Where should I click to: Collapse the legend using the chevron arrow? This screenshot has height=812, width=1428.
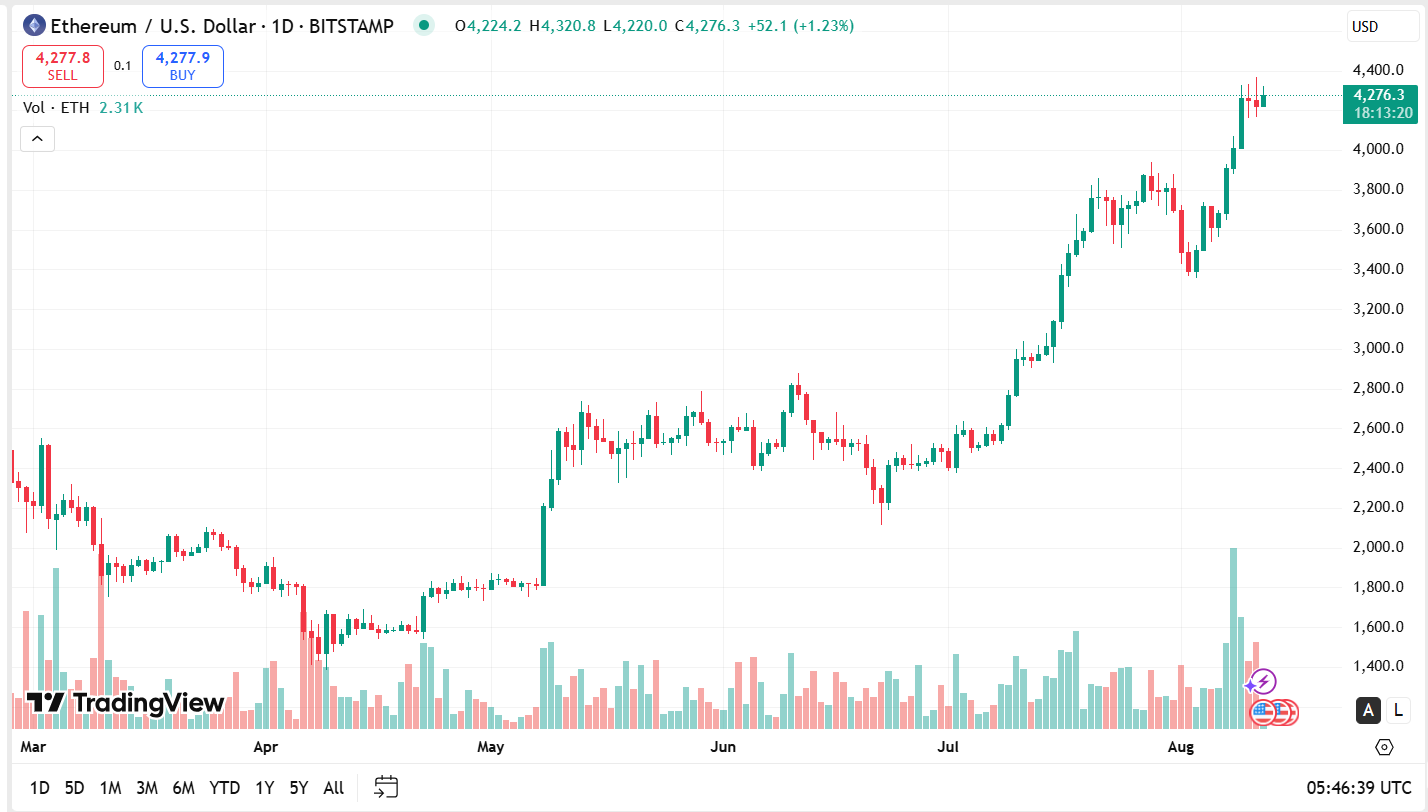pos(37,138)
